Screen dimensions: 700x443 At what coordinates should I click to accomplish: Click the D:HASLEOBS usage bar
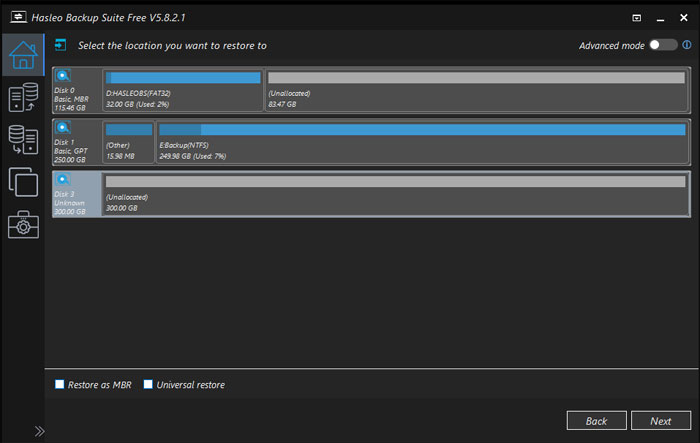coord(183,78)
